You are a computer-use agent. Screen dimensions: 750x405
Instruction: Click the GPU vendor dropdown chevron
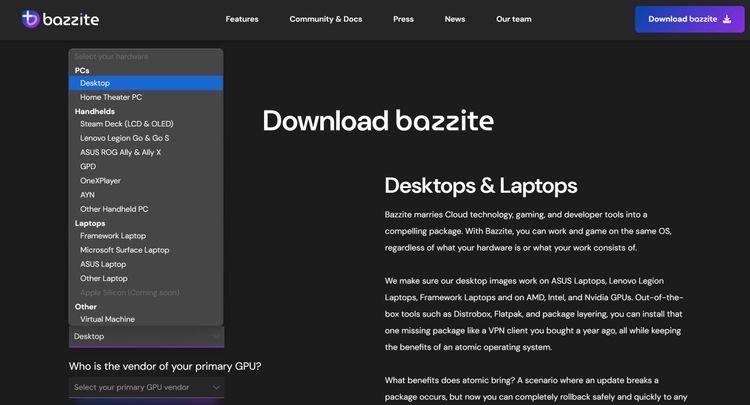pos(216,387)
